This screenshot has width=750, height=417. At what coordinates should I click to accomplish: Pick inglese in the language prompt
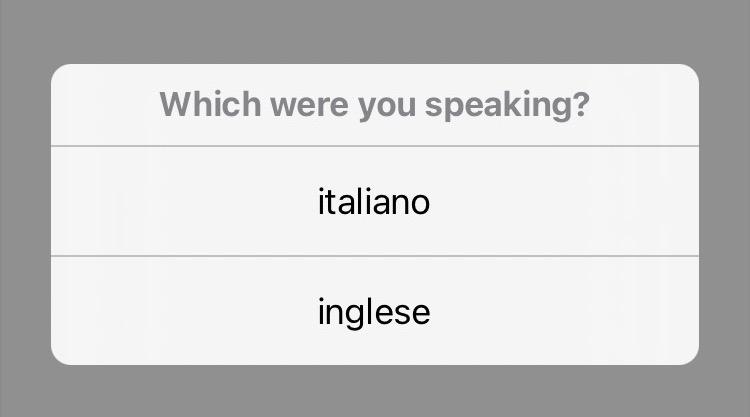pyautogui.click(x=374, y=311)
